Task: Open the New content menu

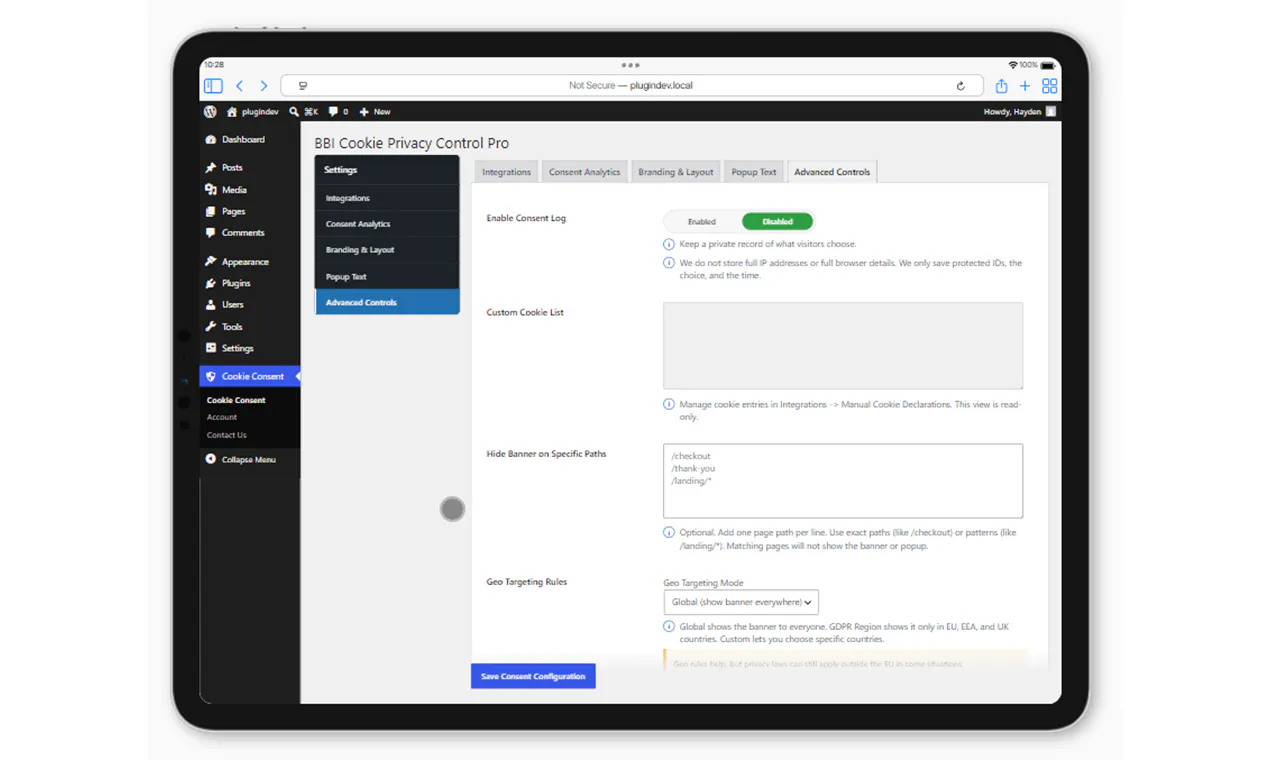Action: (x=375, y=112)
